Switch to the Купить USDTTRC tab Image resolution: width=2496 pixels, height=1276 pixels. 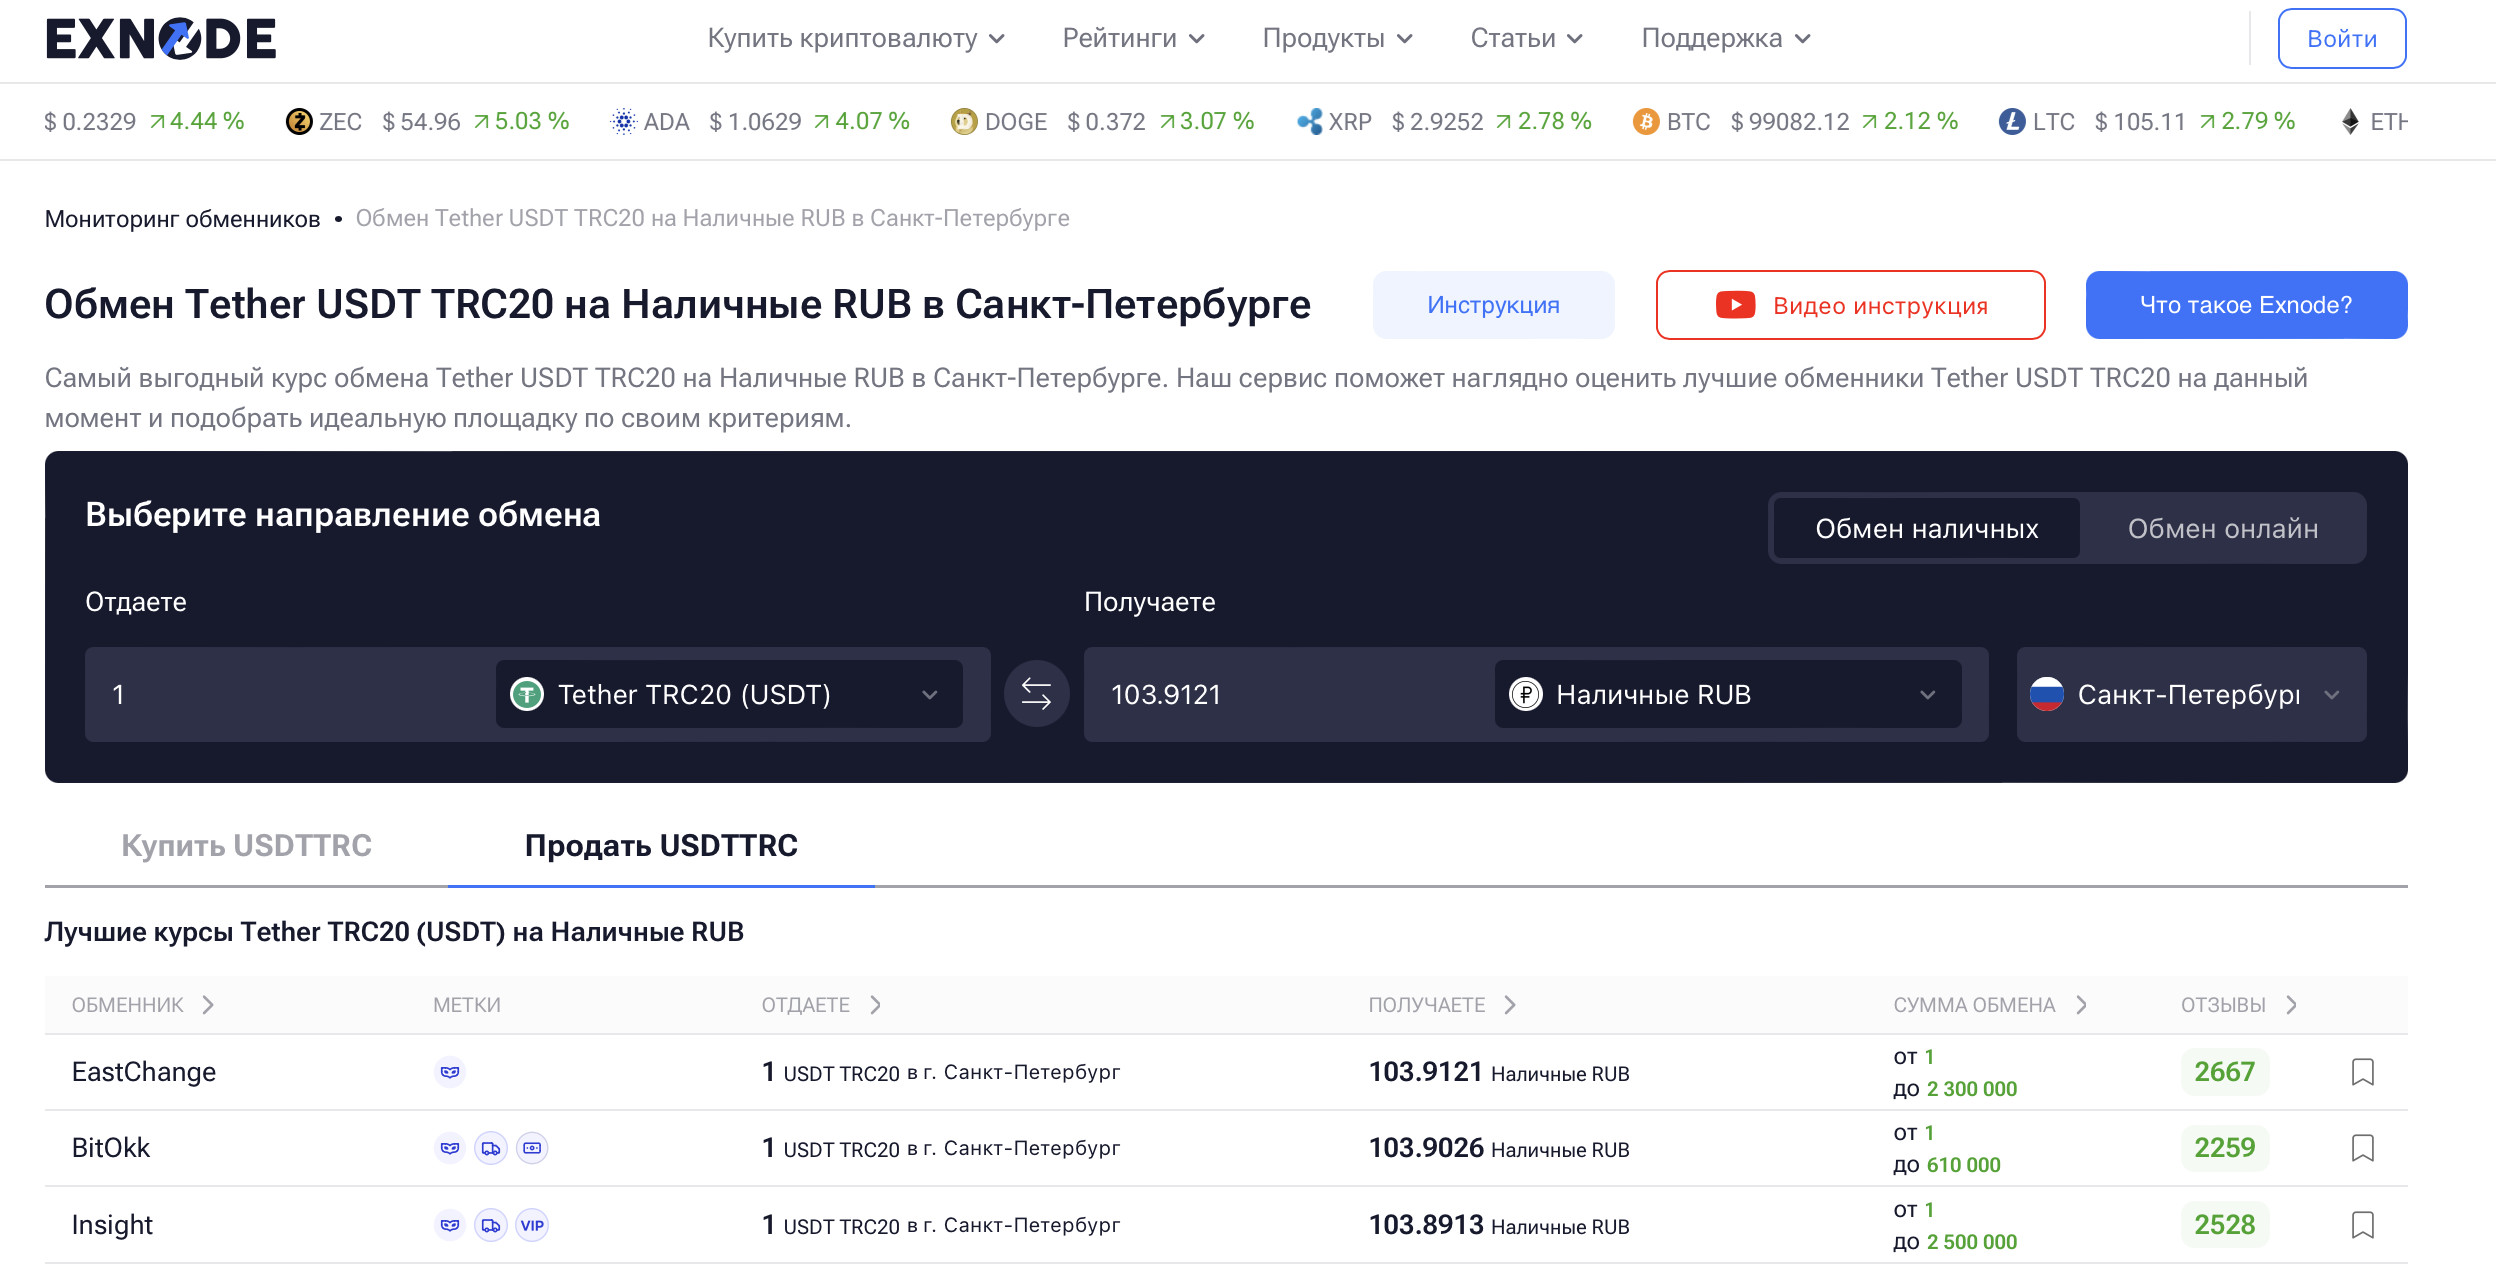[246, 846]
